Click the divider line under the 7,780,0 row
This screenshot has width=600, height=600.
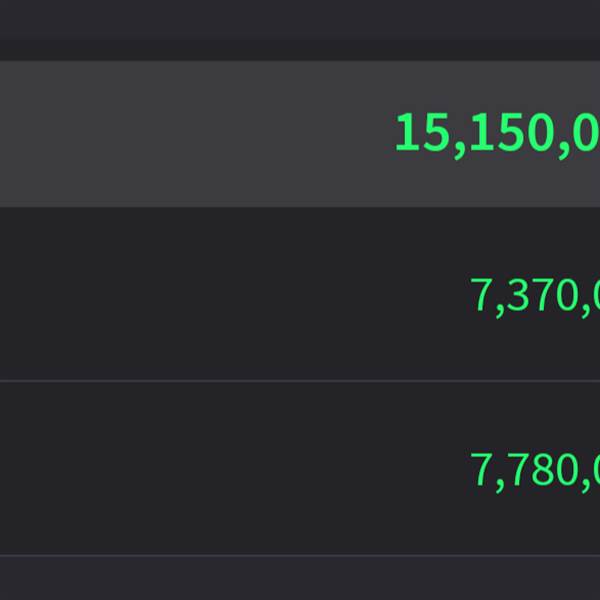point(300,555)
